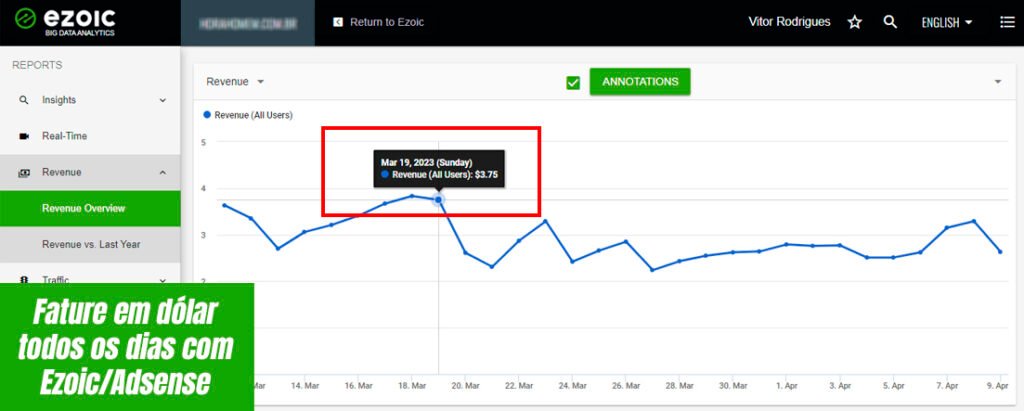Image resolution: width=1024 pixels, height=411 pixels.
Task: Click the Mar 19 data point on chart
Action: [x=438, y=200]
